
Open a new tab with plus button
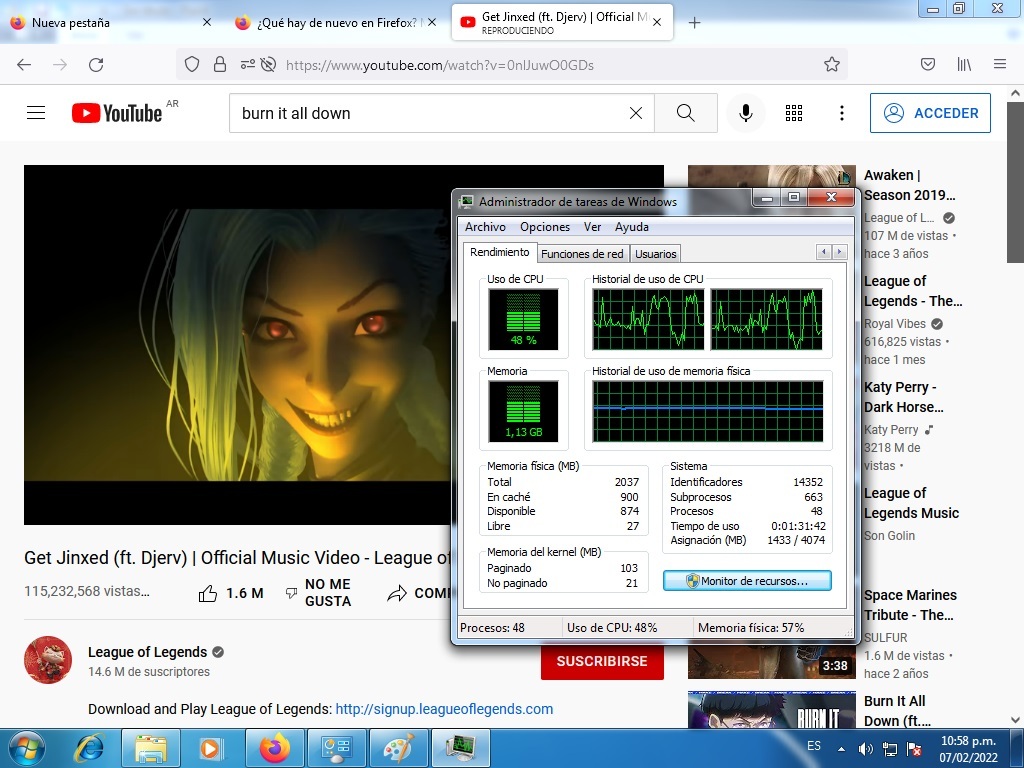694,23
